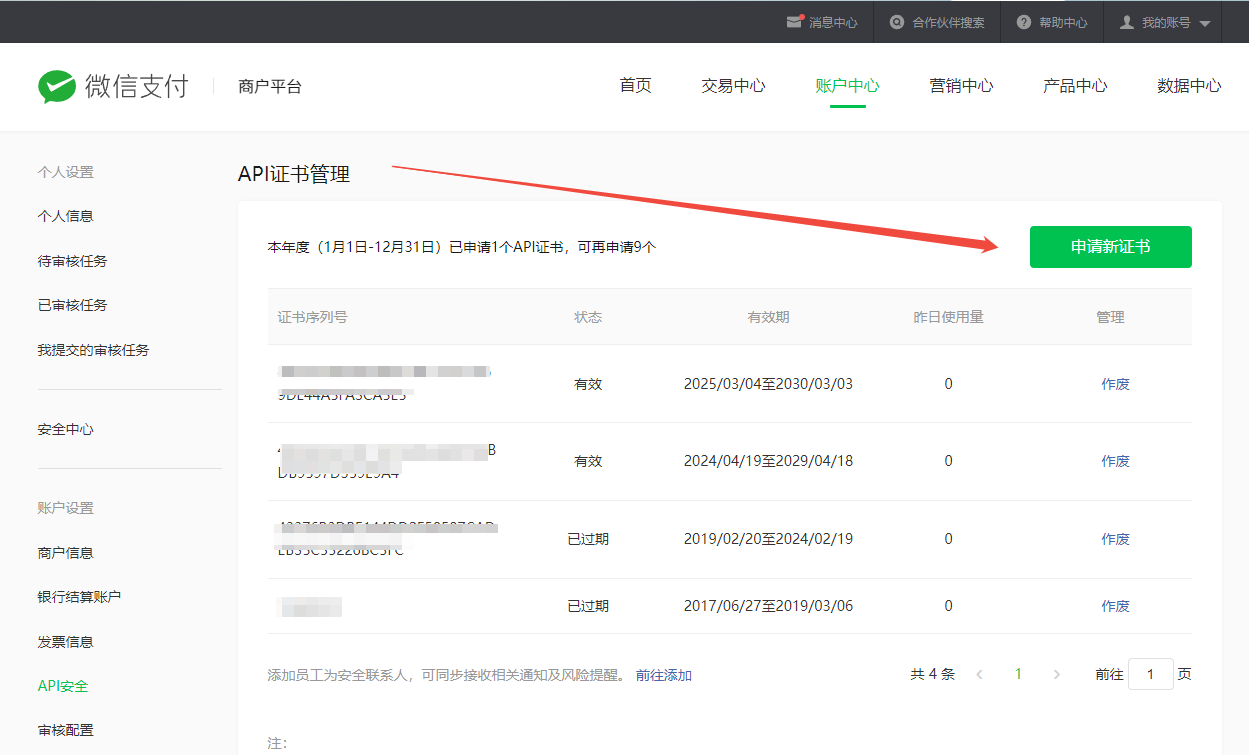
Task: Open 帮助中心 in the top bar
Action: 1063,22
